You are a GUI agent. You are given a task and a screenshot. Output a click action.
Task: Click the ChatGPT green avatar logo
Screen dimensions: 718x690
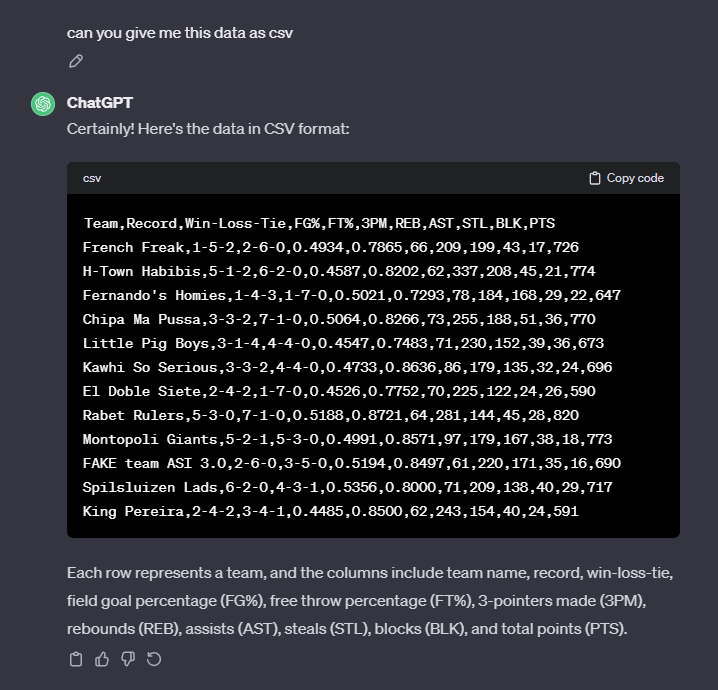43,104
